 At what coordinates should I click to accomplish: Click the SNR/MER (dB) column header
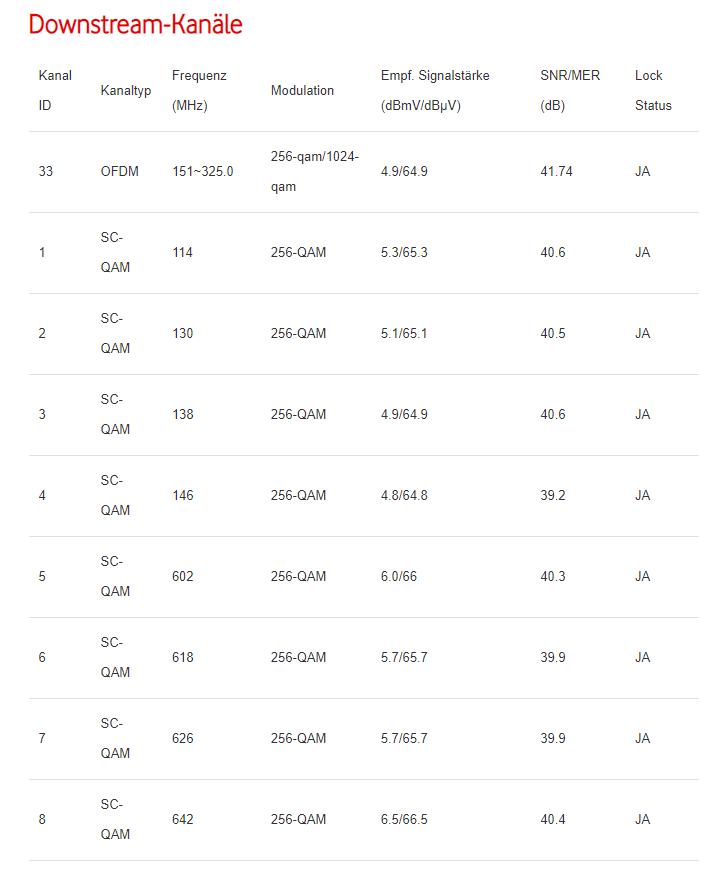tap(570, 90)
